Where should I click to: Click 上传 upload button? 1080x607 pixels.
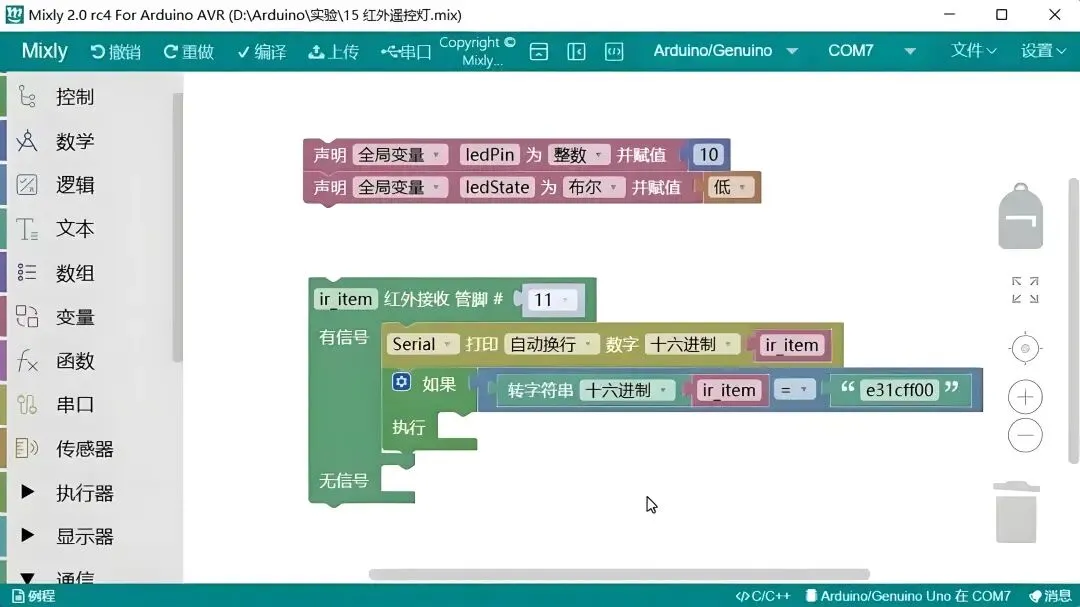pos(333,52)
